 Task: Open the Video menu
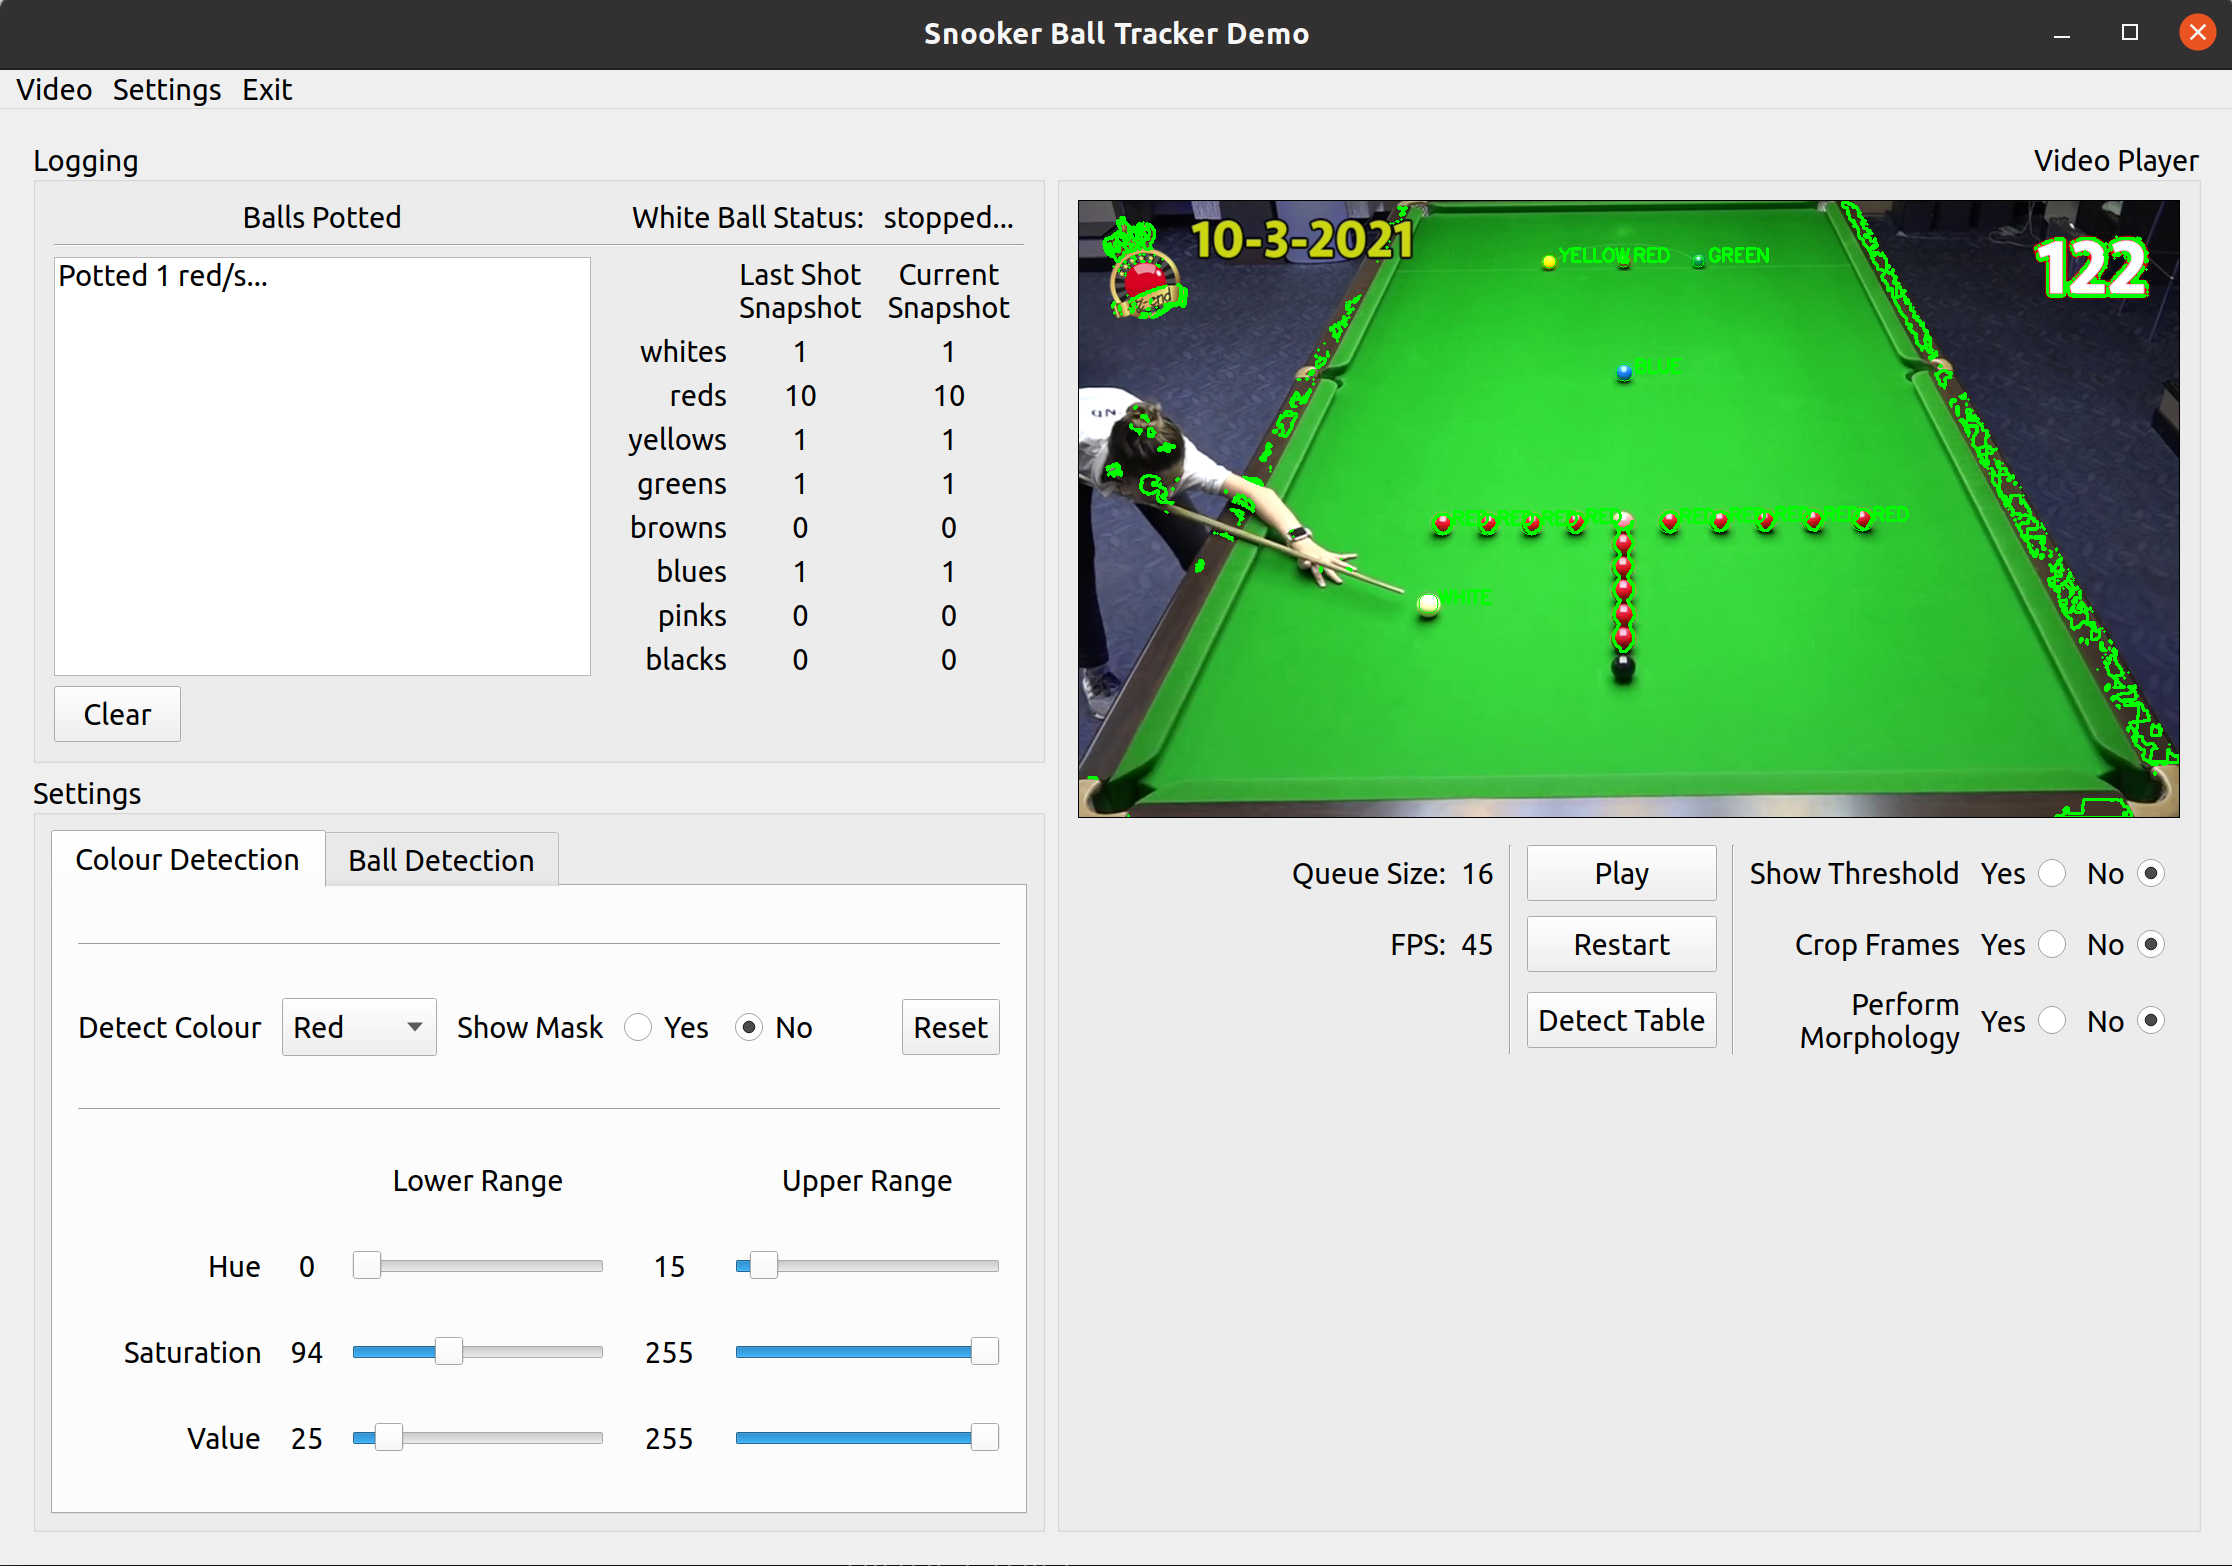point(54,90)
